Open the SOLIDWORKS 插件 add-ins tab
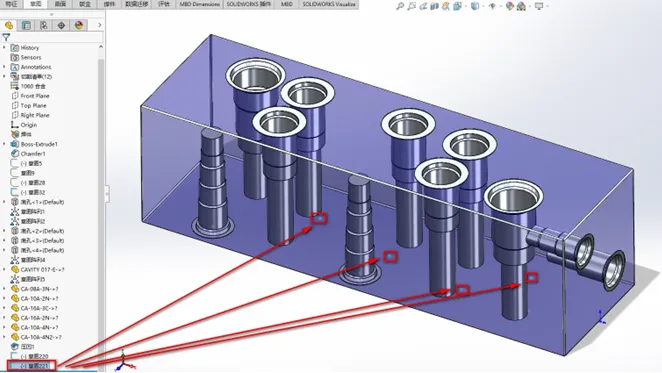Viewport: 662px width, 373px height. (249, 4)
